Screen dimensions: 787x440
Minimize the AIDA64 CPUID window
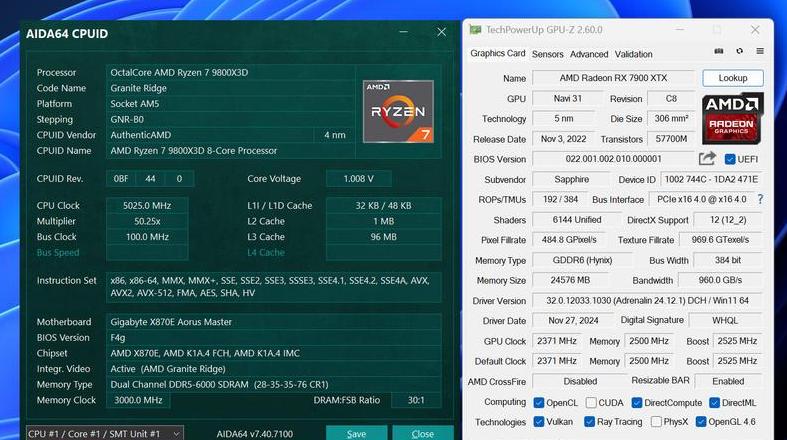coord(404,32)
